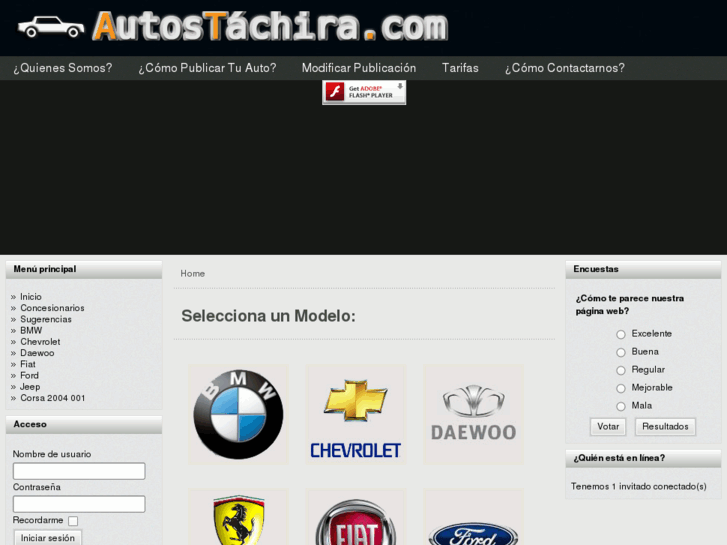Click the Iniciar sesión button

coord(48,538)
